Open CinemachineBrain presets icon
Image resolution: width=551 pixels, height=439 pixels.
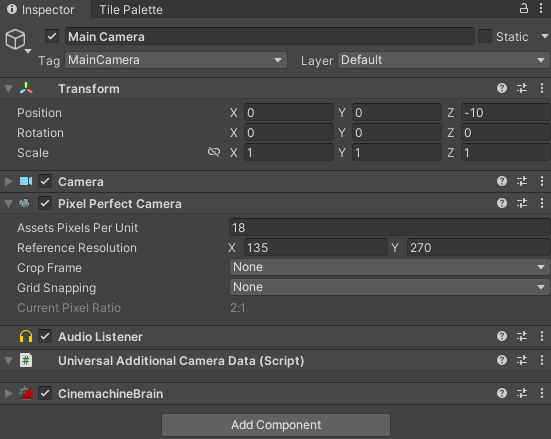tap(522, 393)
